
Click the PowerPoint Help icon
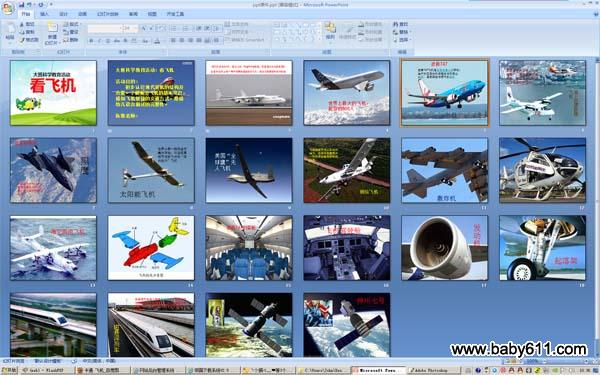pyautogui.click(x=596, y=14)
